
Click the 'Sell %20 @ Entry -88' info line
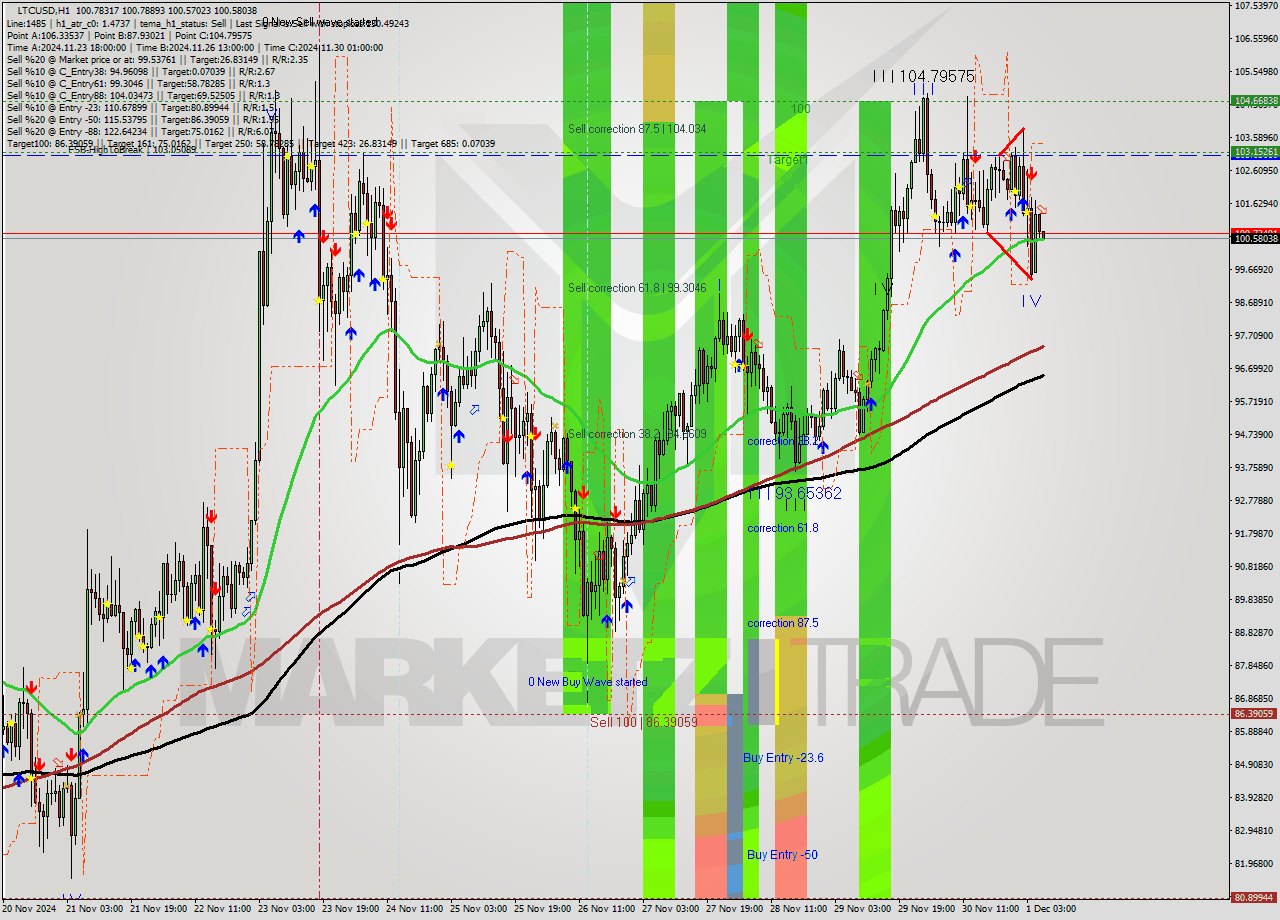pyautogui.click(x=142, y=131)
